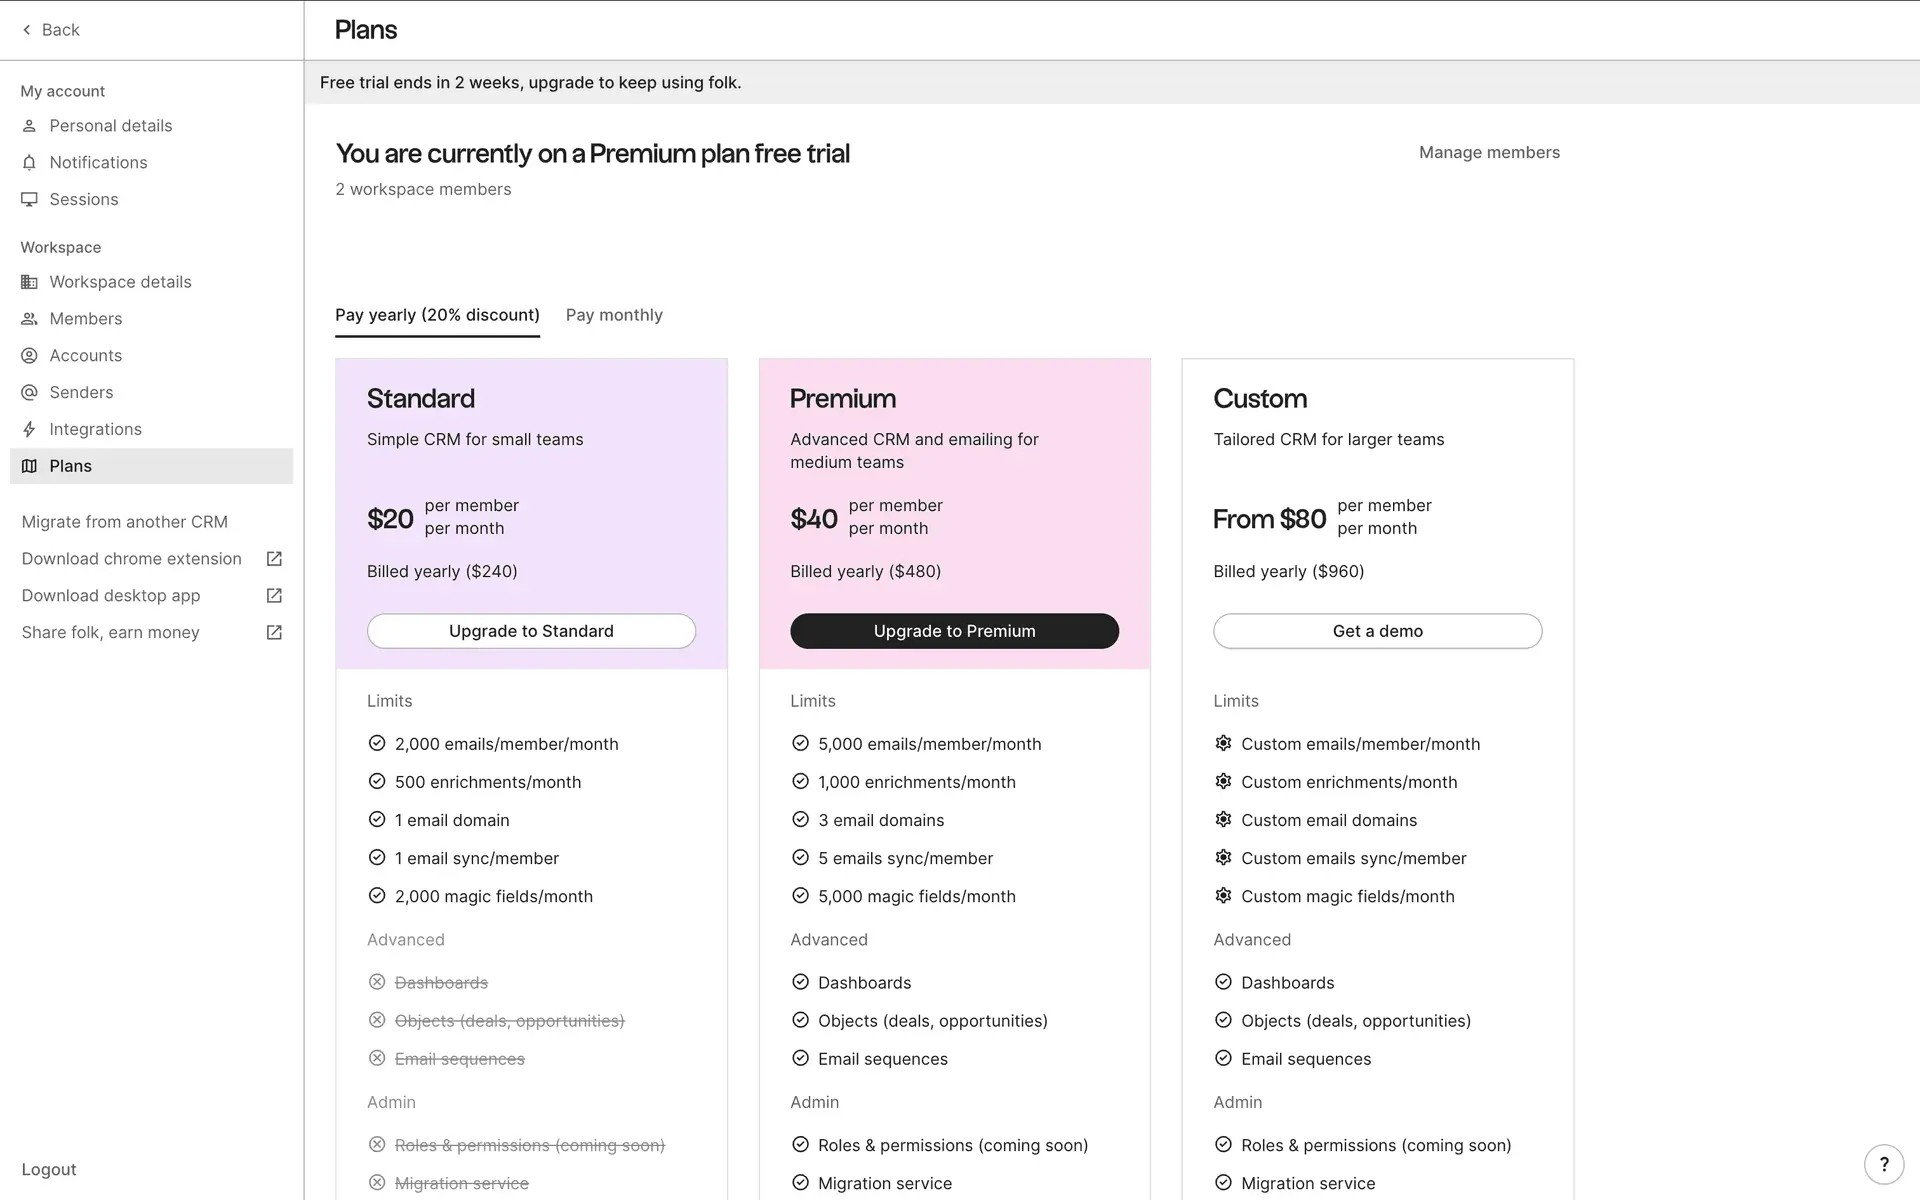Click the Integrations lightning bolt icon
The height and width of the screenshot is (1200, 1920).
29,430
